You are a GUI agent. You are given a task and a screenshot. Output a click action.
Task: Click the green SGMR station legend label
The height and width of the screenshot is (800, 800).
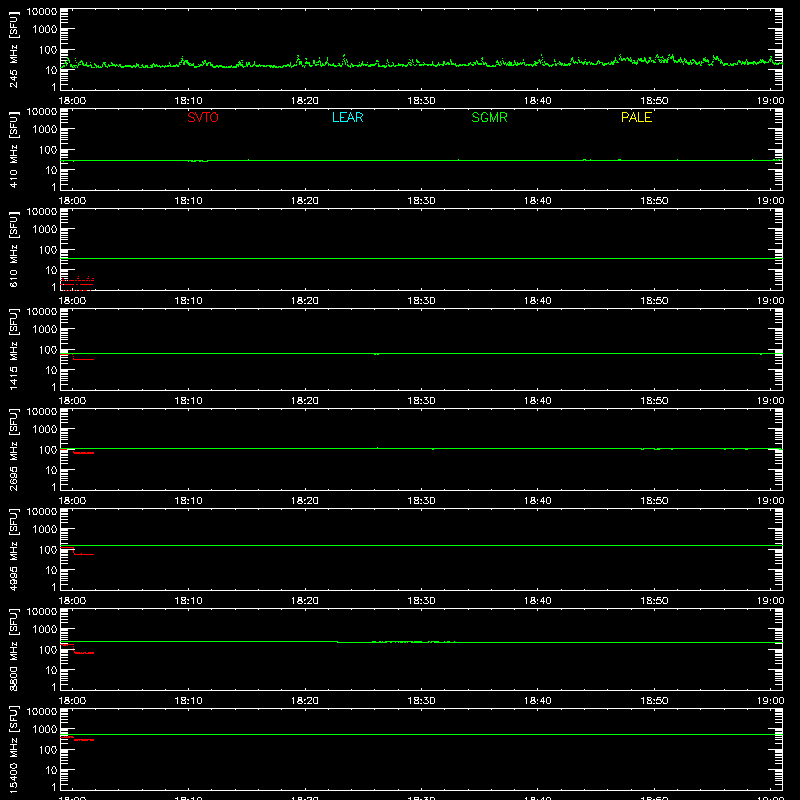pos(489,117)
